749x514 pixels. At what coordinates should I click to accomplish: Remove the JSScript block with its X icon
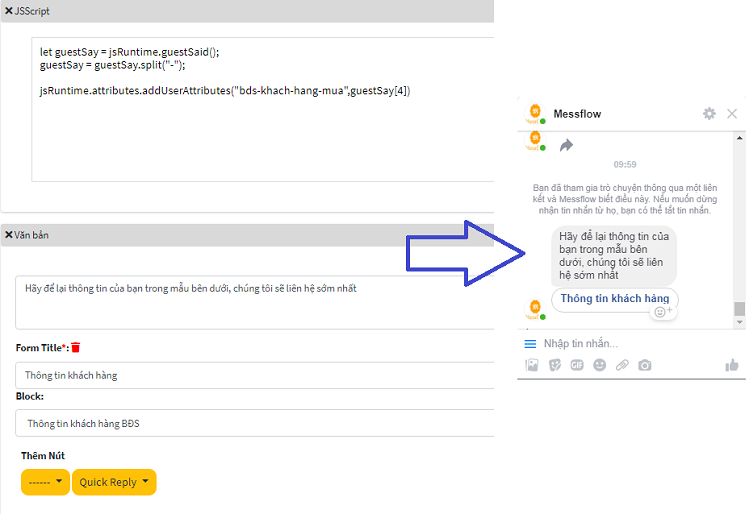tap(9, 11)
